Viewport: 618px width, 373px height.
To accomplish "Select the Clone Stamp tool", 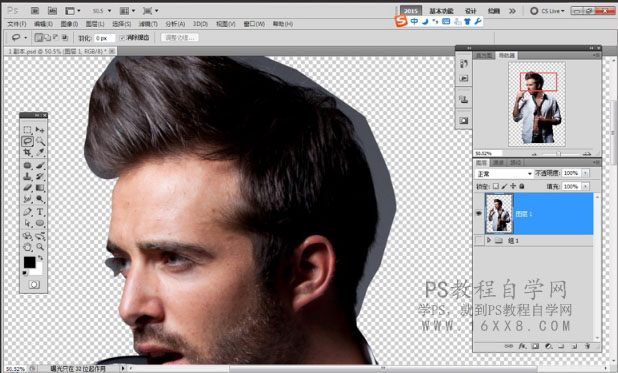I will coord(27,176).
